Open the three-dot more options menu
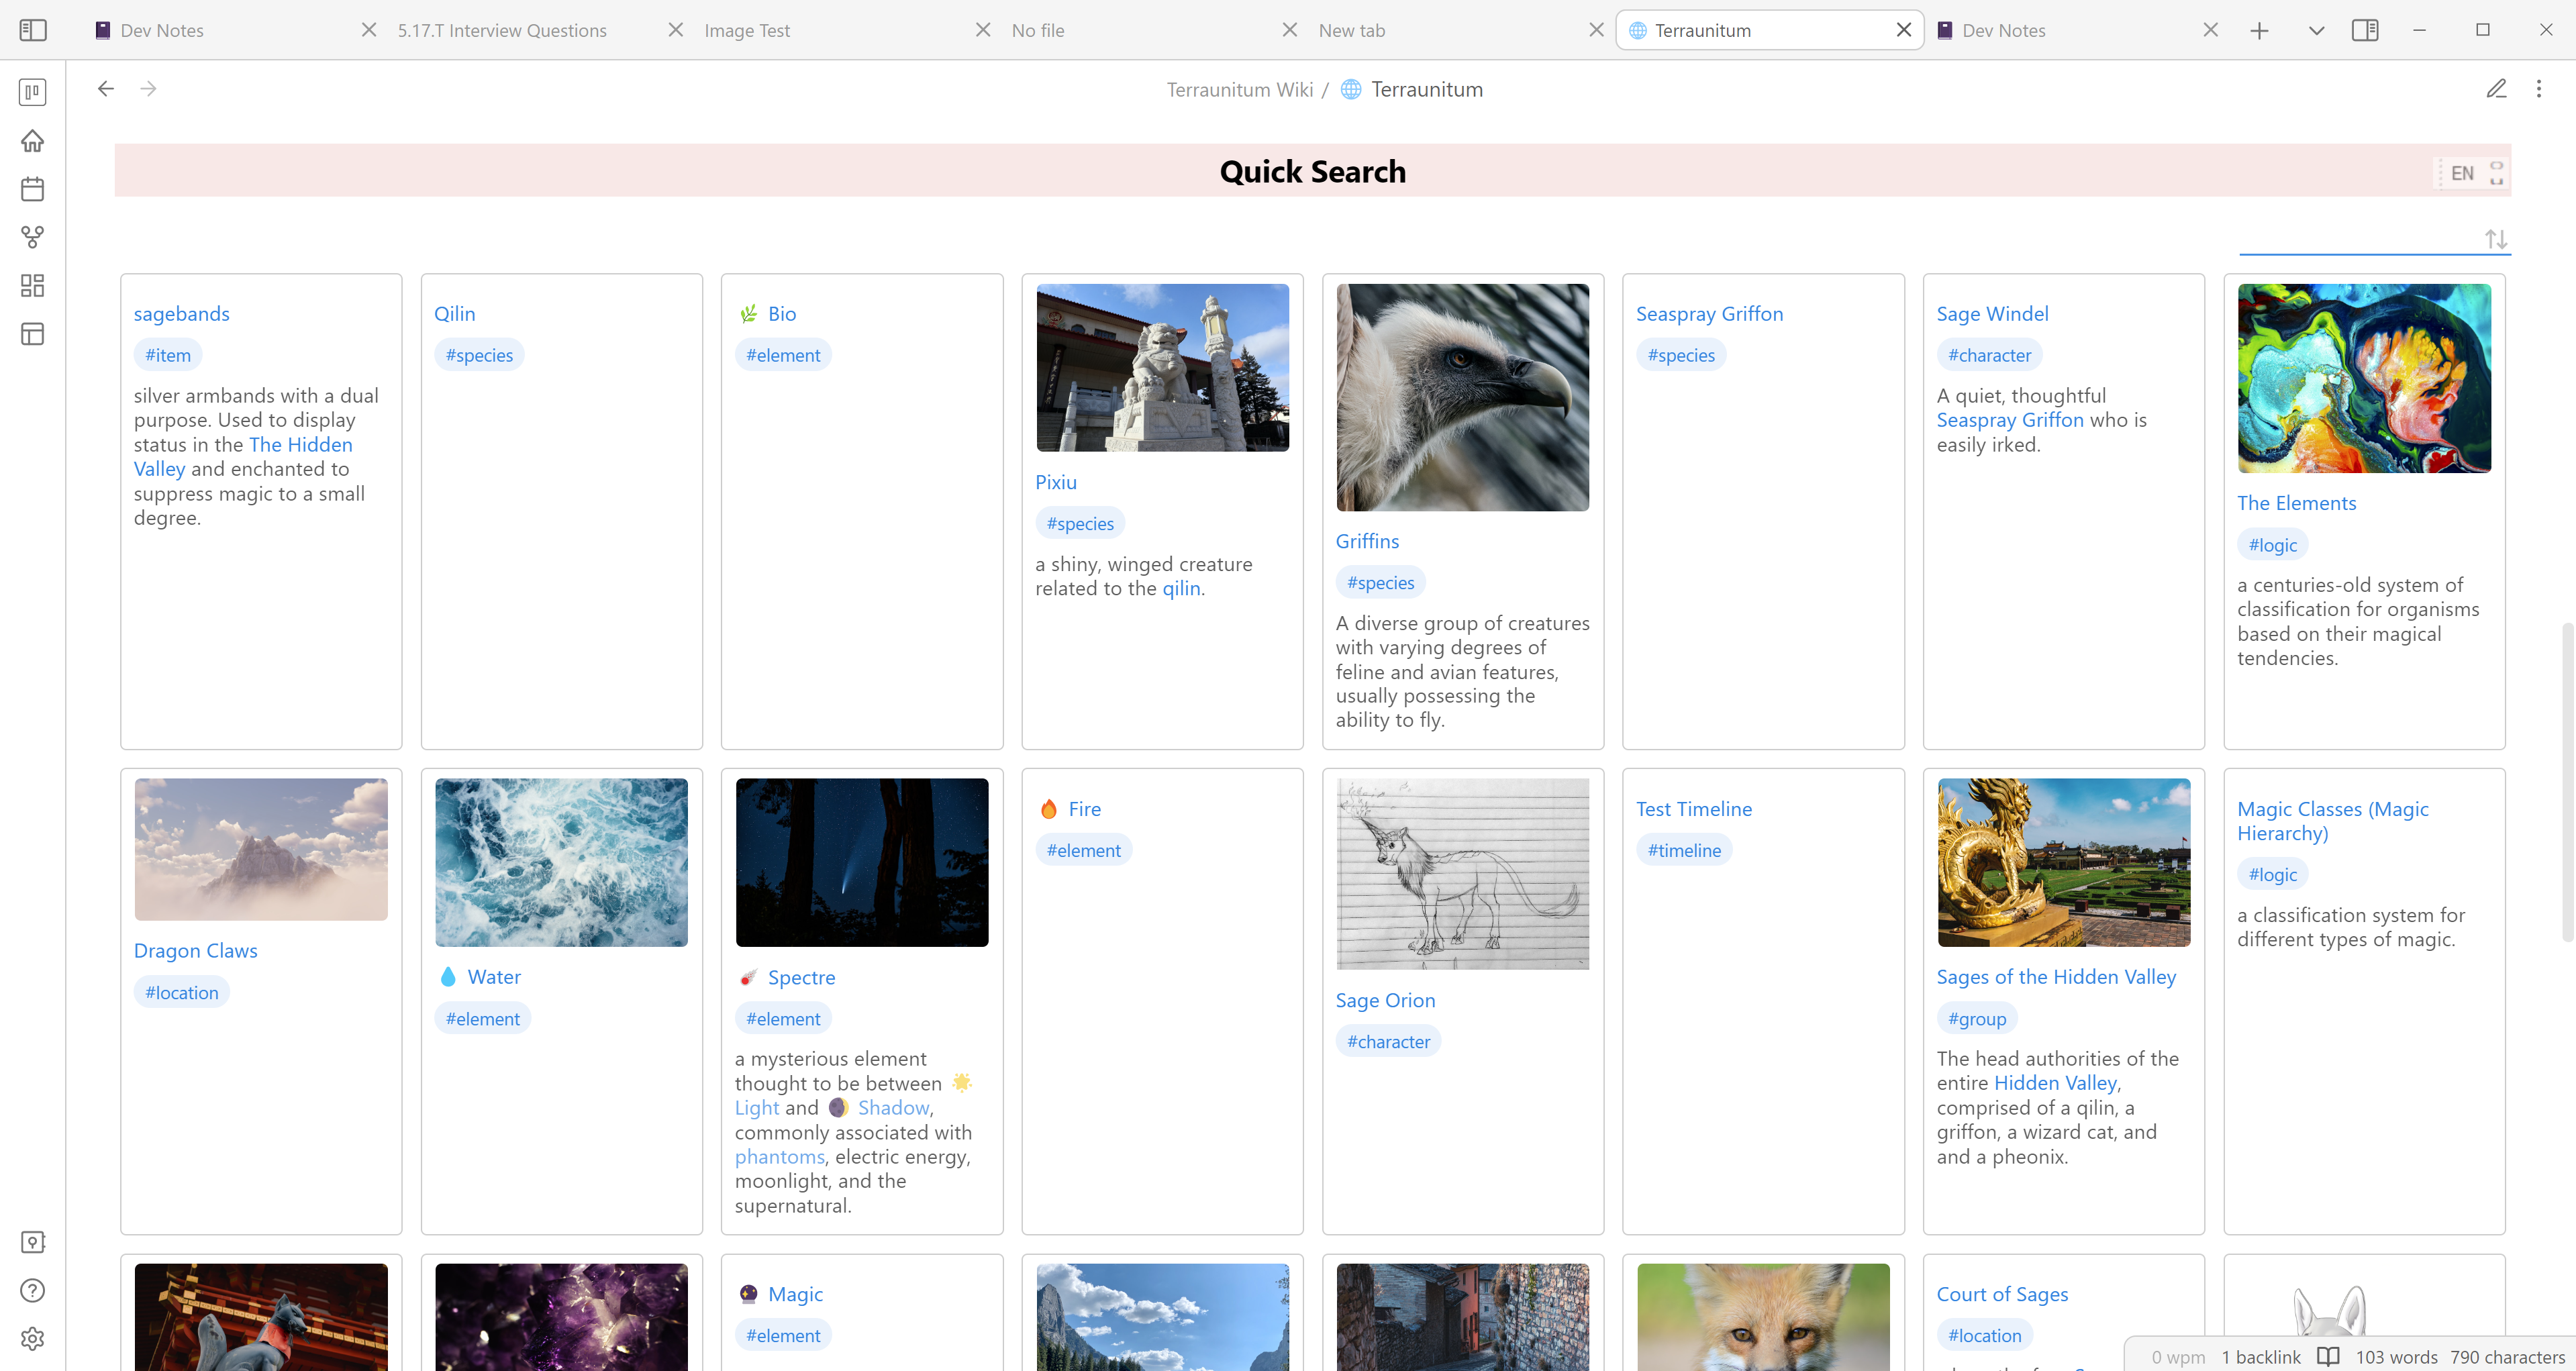The image size is (2576, 1371). 2538,89
